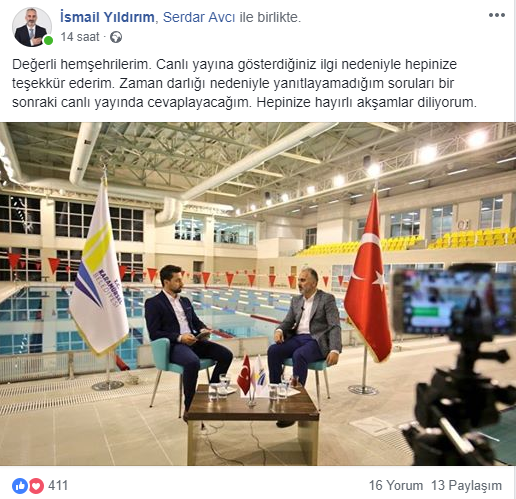The image size is (516, 499).
Task: Click the red heart reaction icon
Action: (36, 486)
